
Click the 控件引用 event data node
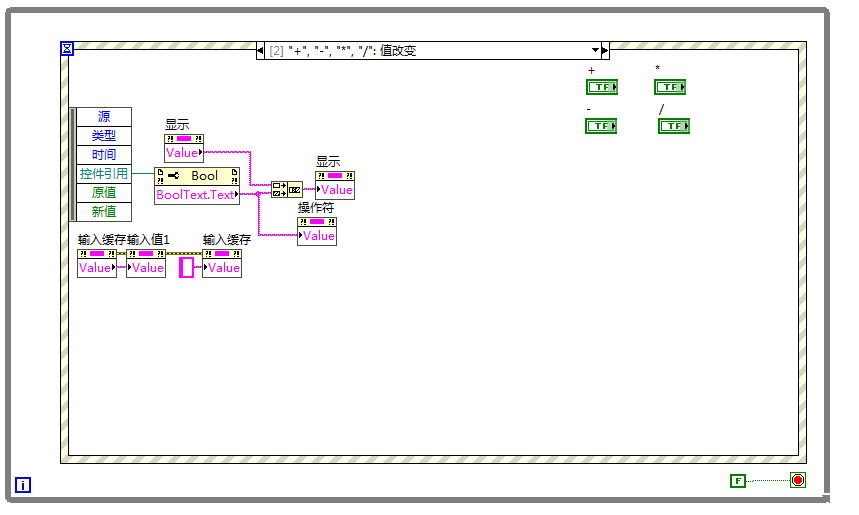click(x=104, y=174)
